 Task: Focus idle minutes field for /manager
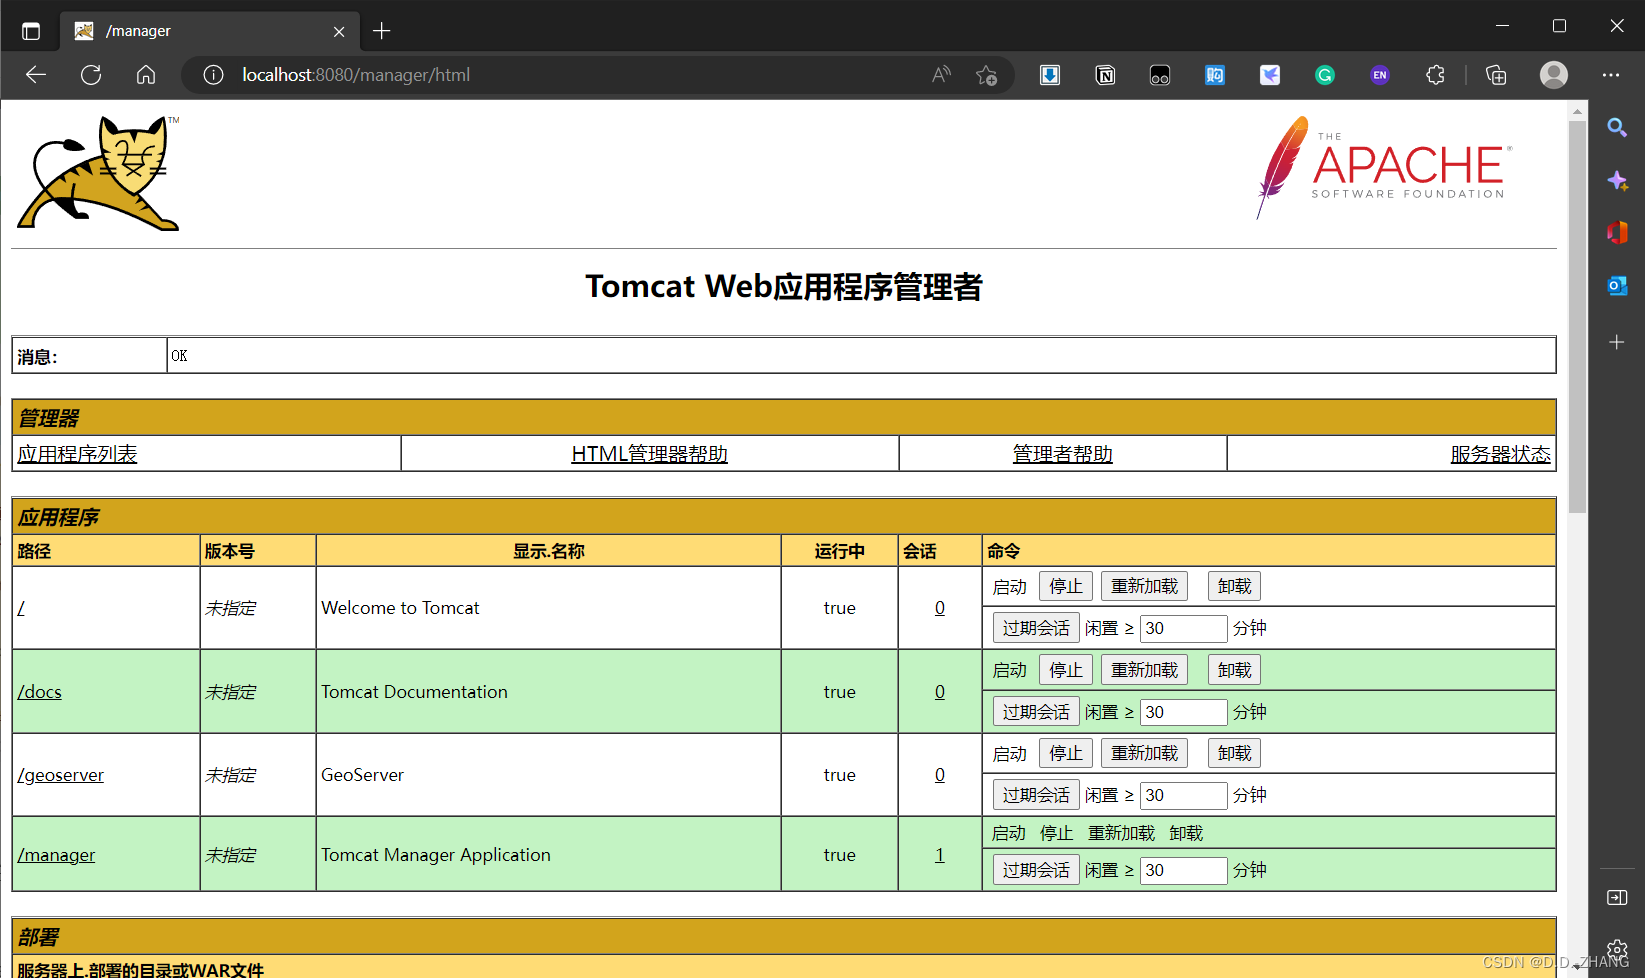pyautogui.click(x=1183, y=870)
